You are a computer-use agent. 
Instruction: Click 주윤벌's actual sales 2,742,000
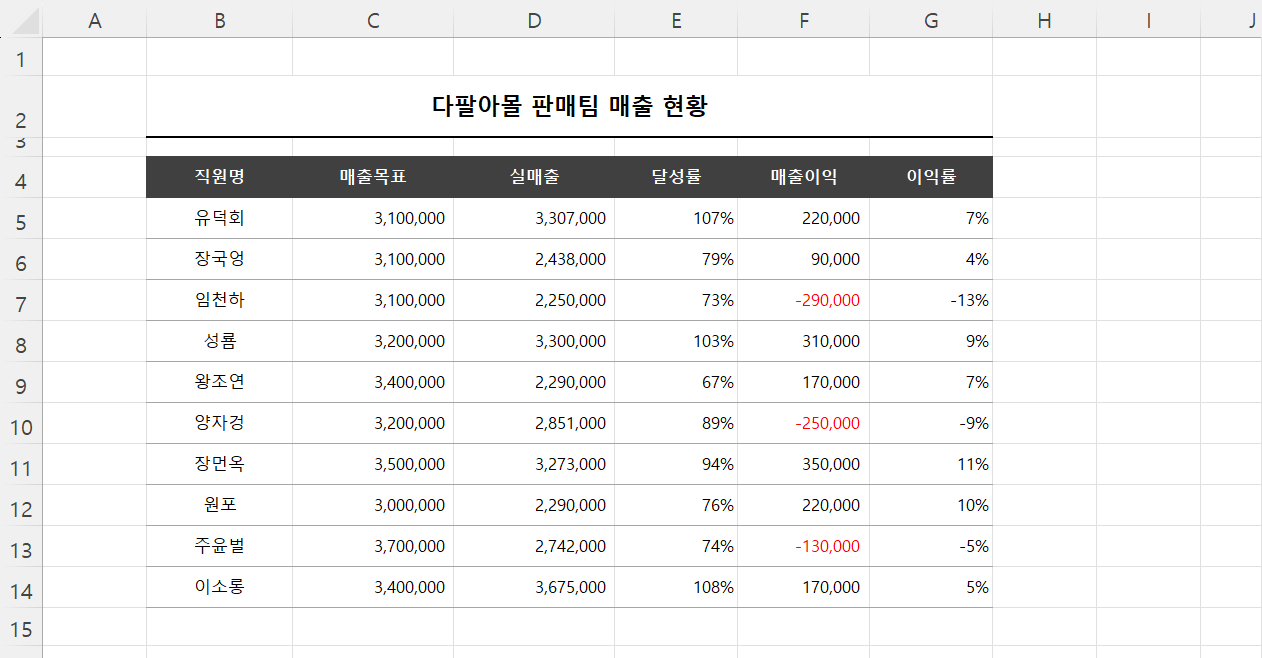pyautogui.click(x=570, y=546)
